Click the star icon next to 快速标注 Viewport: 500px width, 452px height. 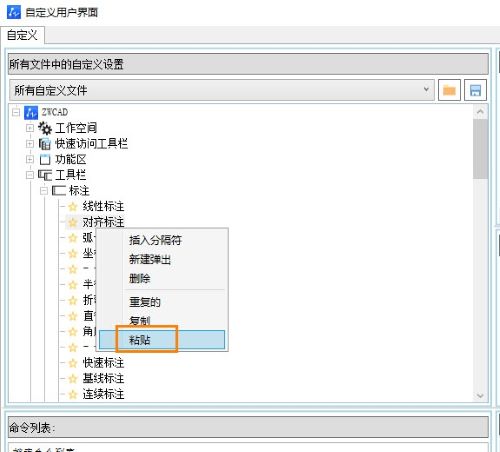(73, 363)
